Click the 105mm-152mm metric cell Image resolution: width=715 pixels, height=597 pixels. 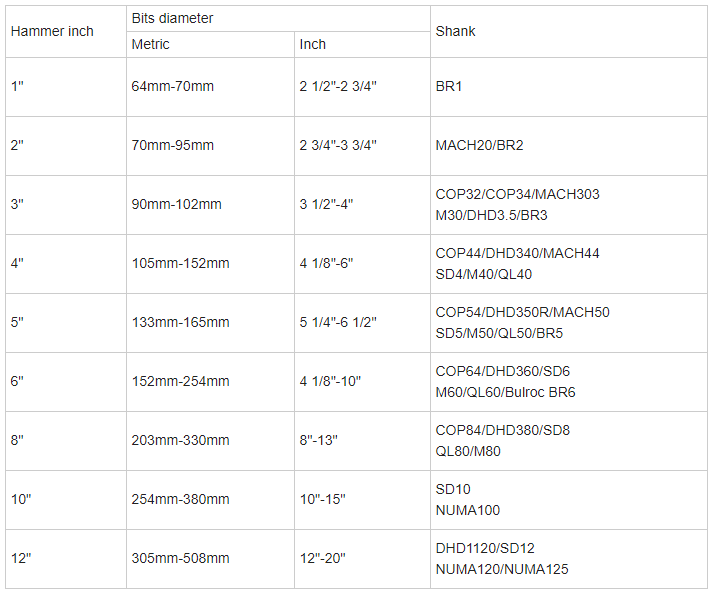tap(210, 264)
